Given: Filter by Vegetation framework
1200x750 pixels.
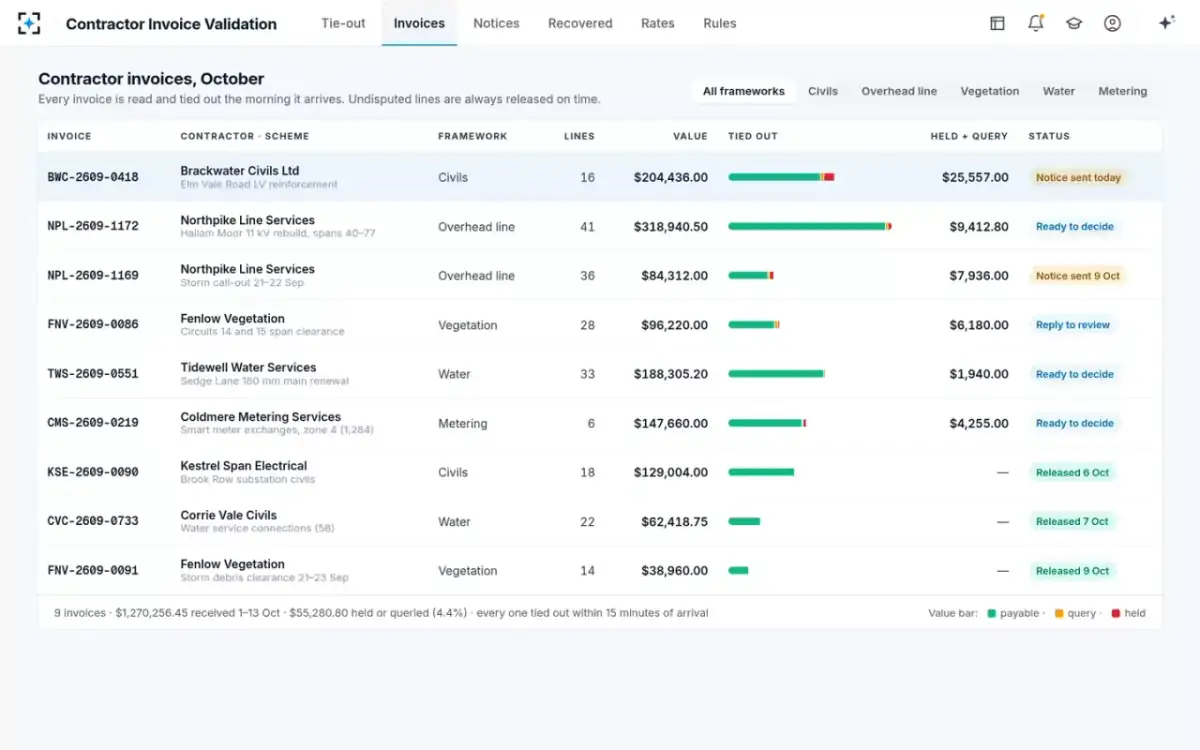Looking at the screenshot, I should 990,91.
